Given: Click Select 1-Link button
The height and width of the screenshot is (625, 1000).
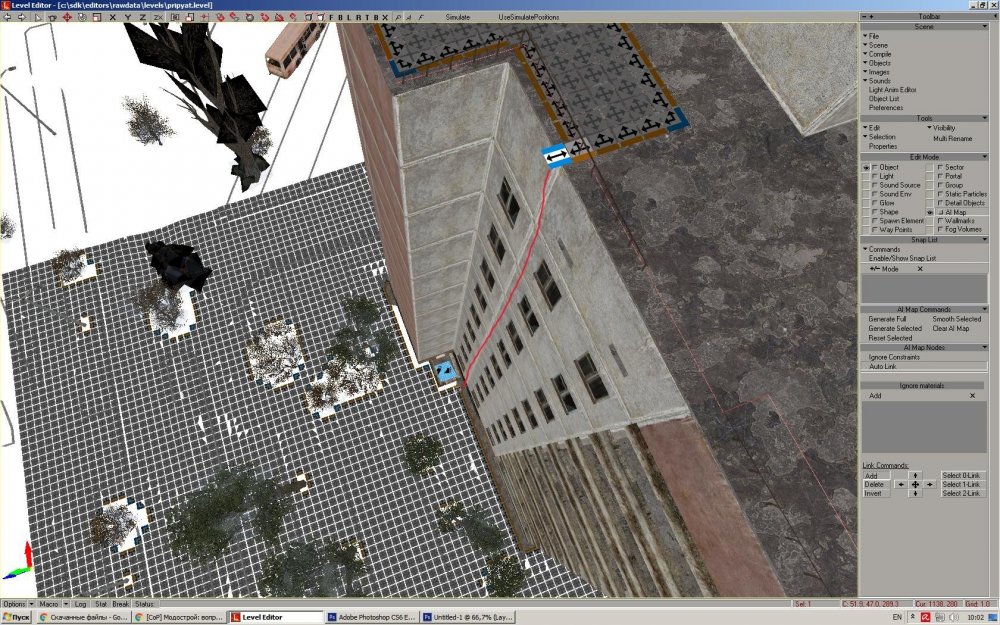Looking at the screenshot, I should (x=961, y=484).
